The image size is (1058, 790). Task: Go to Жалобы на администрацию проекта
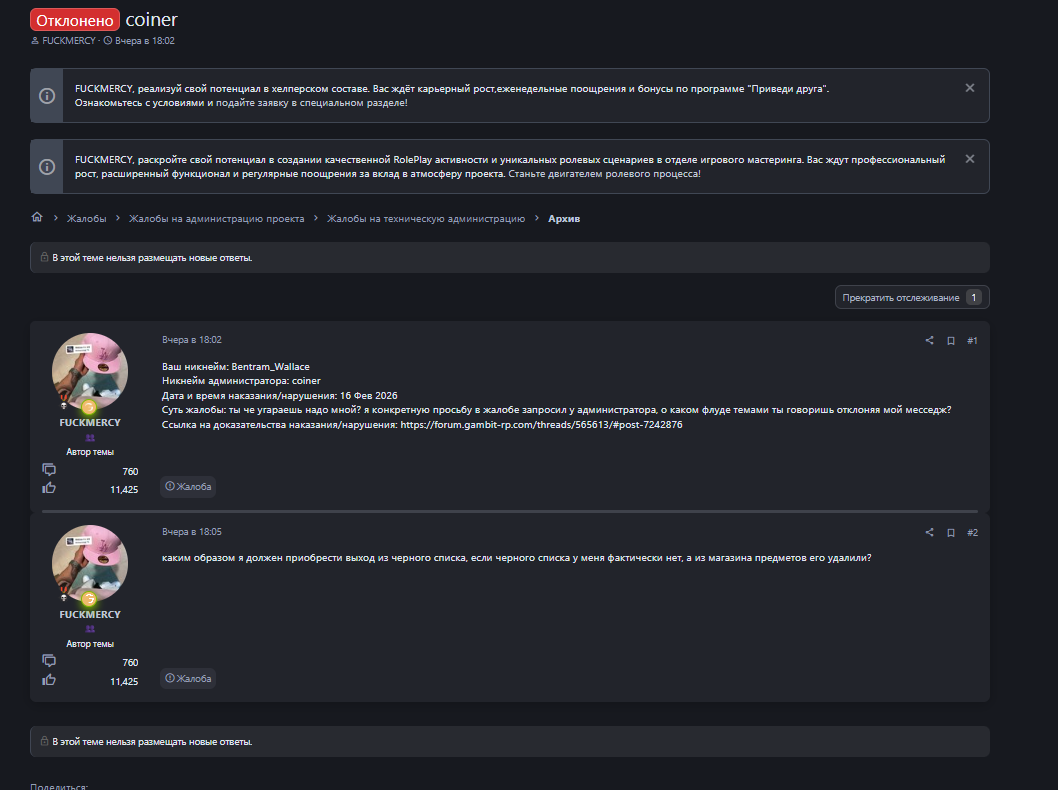216,218
